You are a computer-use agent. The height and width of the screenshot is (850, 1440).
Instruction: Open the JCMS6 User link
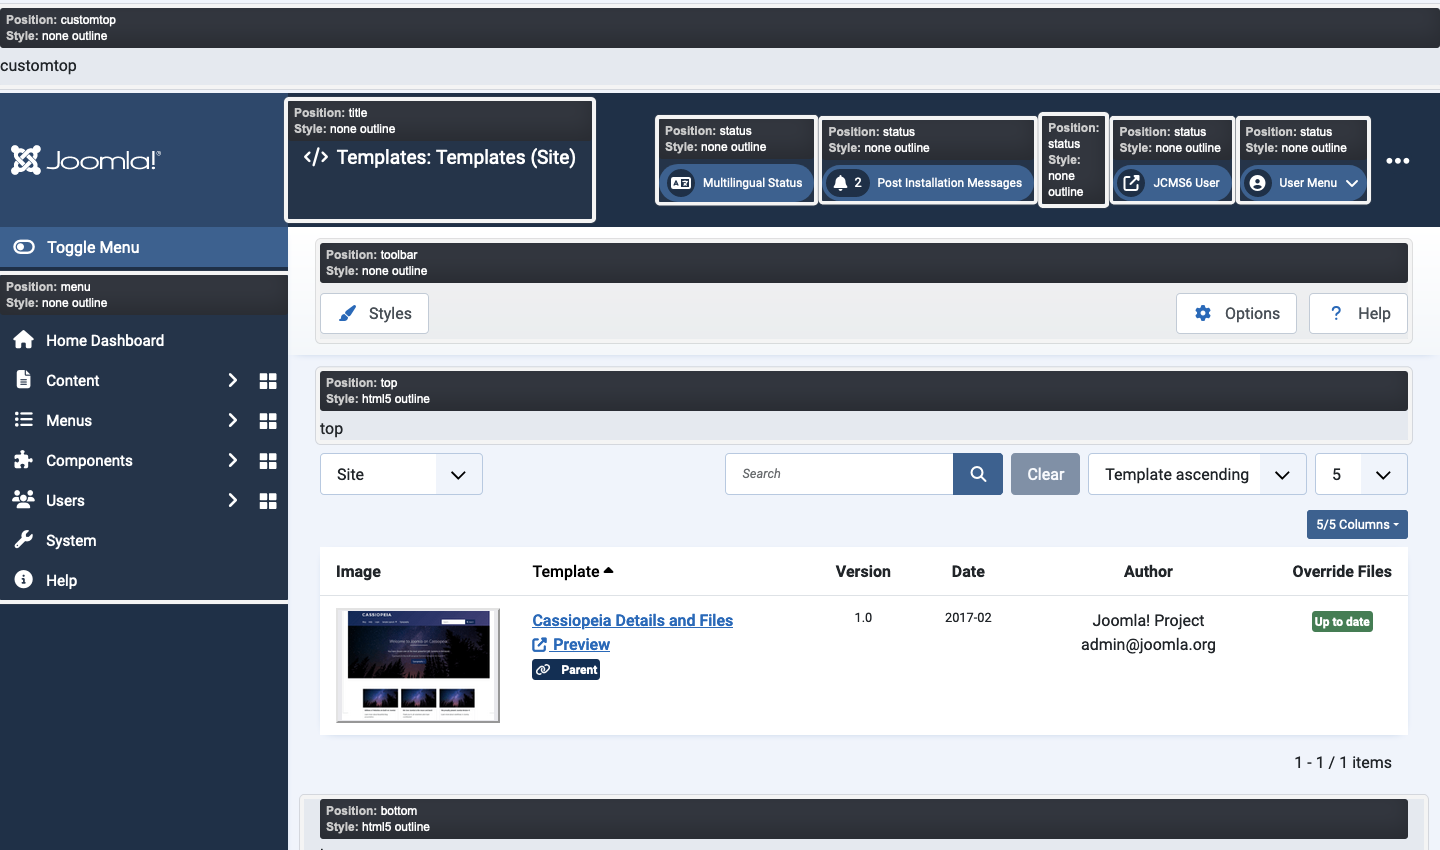1172,183
